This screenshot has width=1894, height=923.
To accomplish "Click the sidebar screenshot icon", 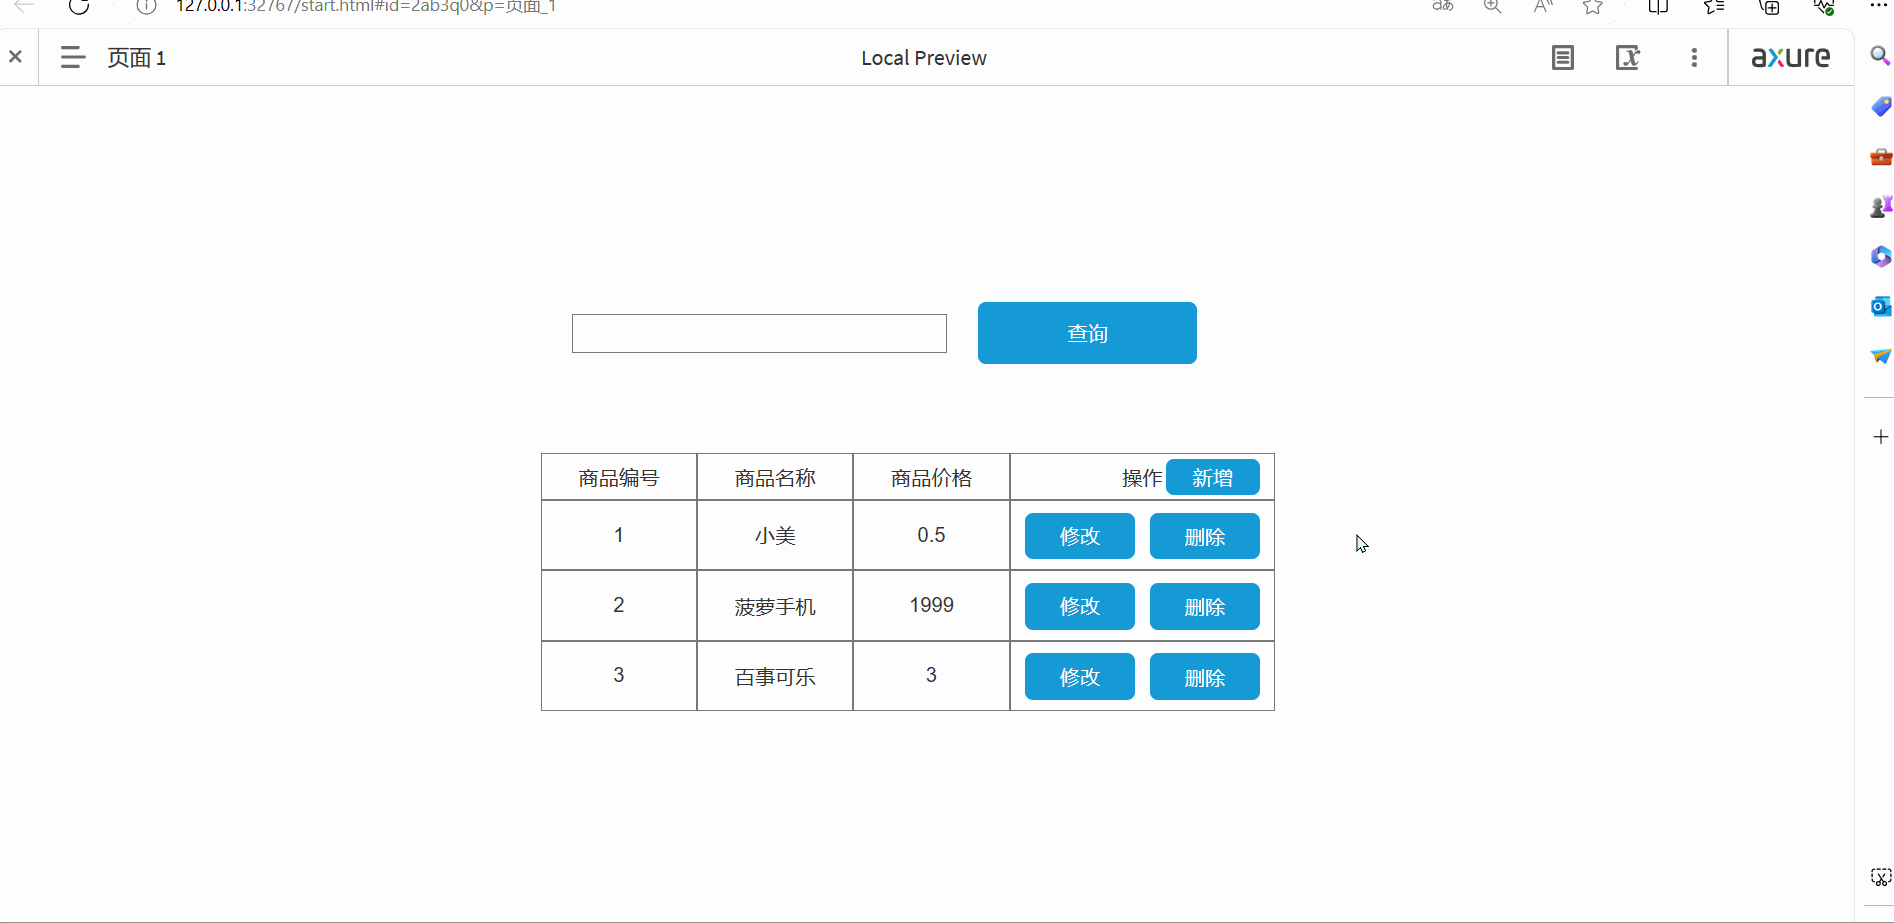I will pos(1880,877).
